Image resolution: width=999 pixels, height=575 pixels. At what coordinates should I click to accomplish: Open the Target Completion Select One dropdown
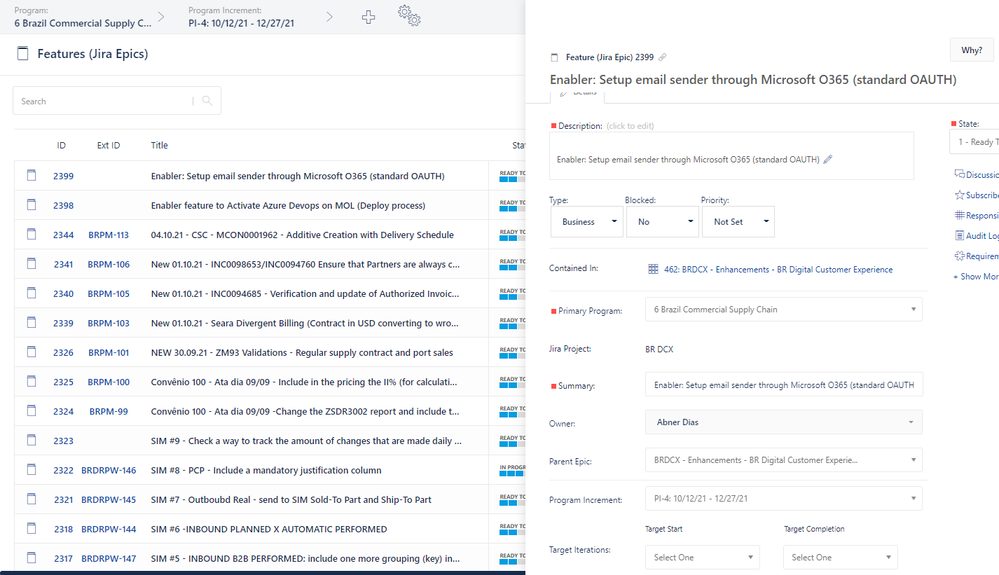click(x=840, y=557)
